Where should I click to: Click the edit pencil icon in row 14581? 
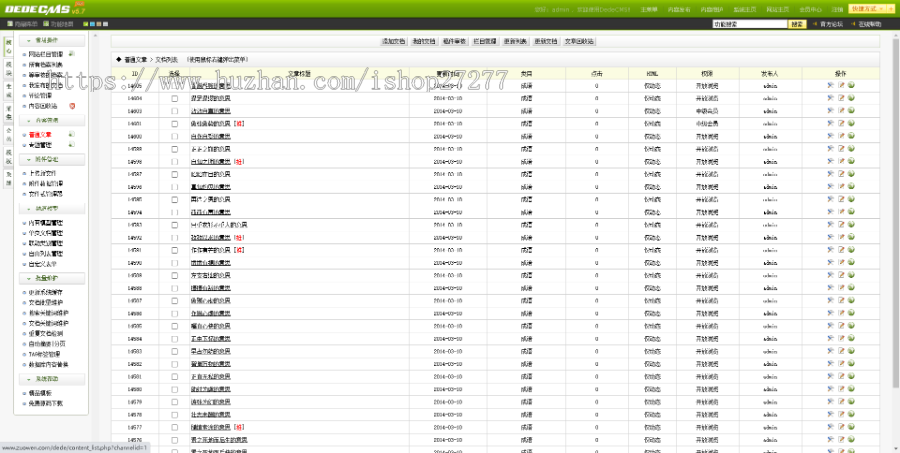[x=841, y=375]
